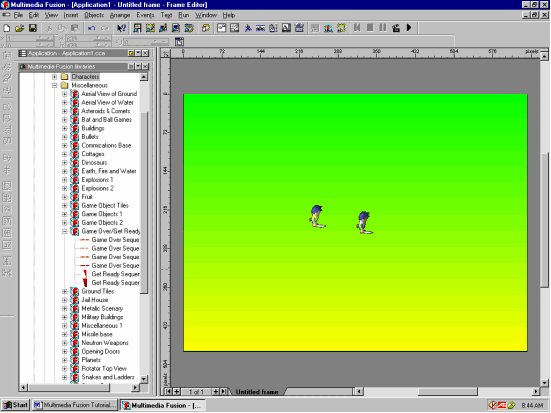
Task: Select Earth, Fire and Water library
Action: tap(109, 171)
